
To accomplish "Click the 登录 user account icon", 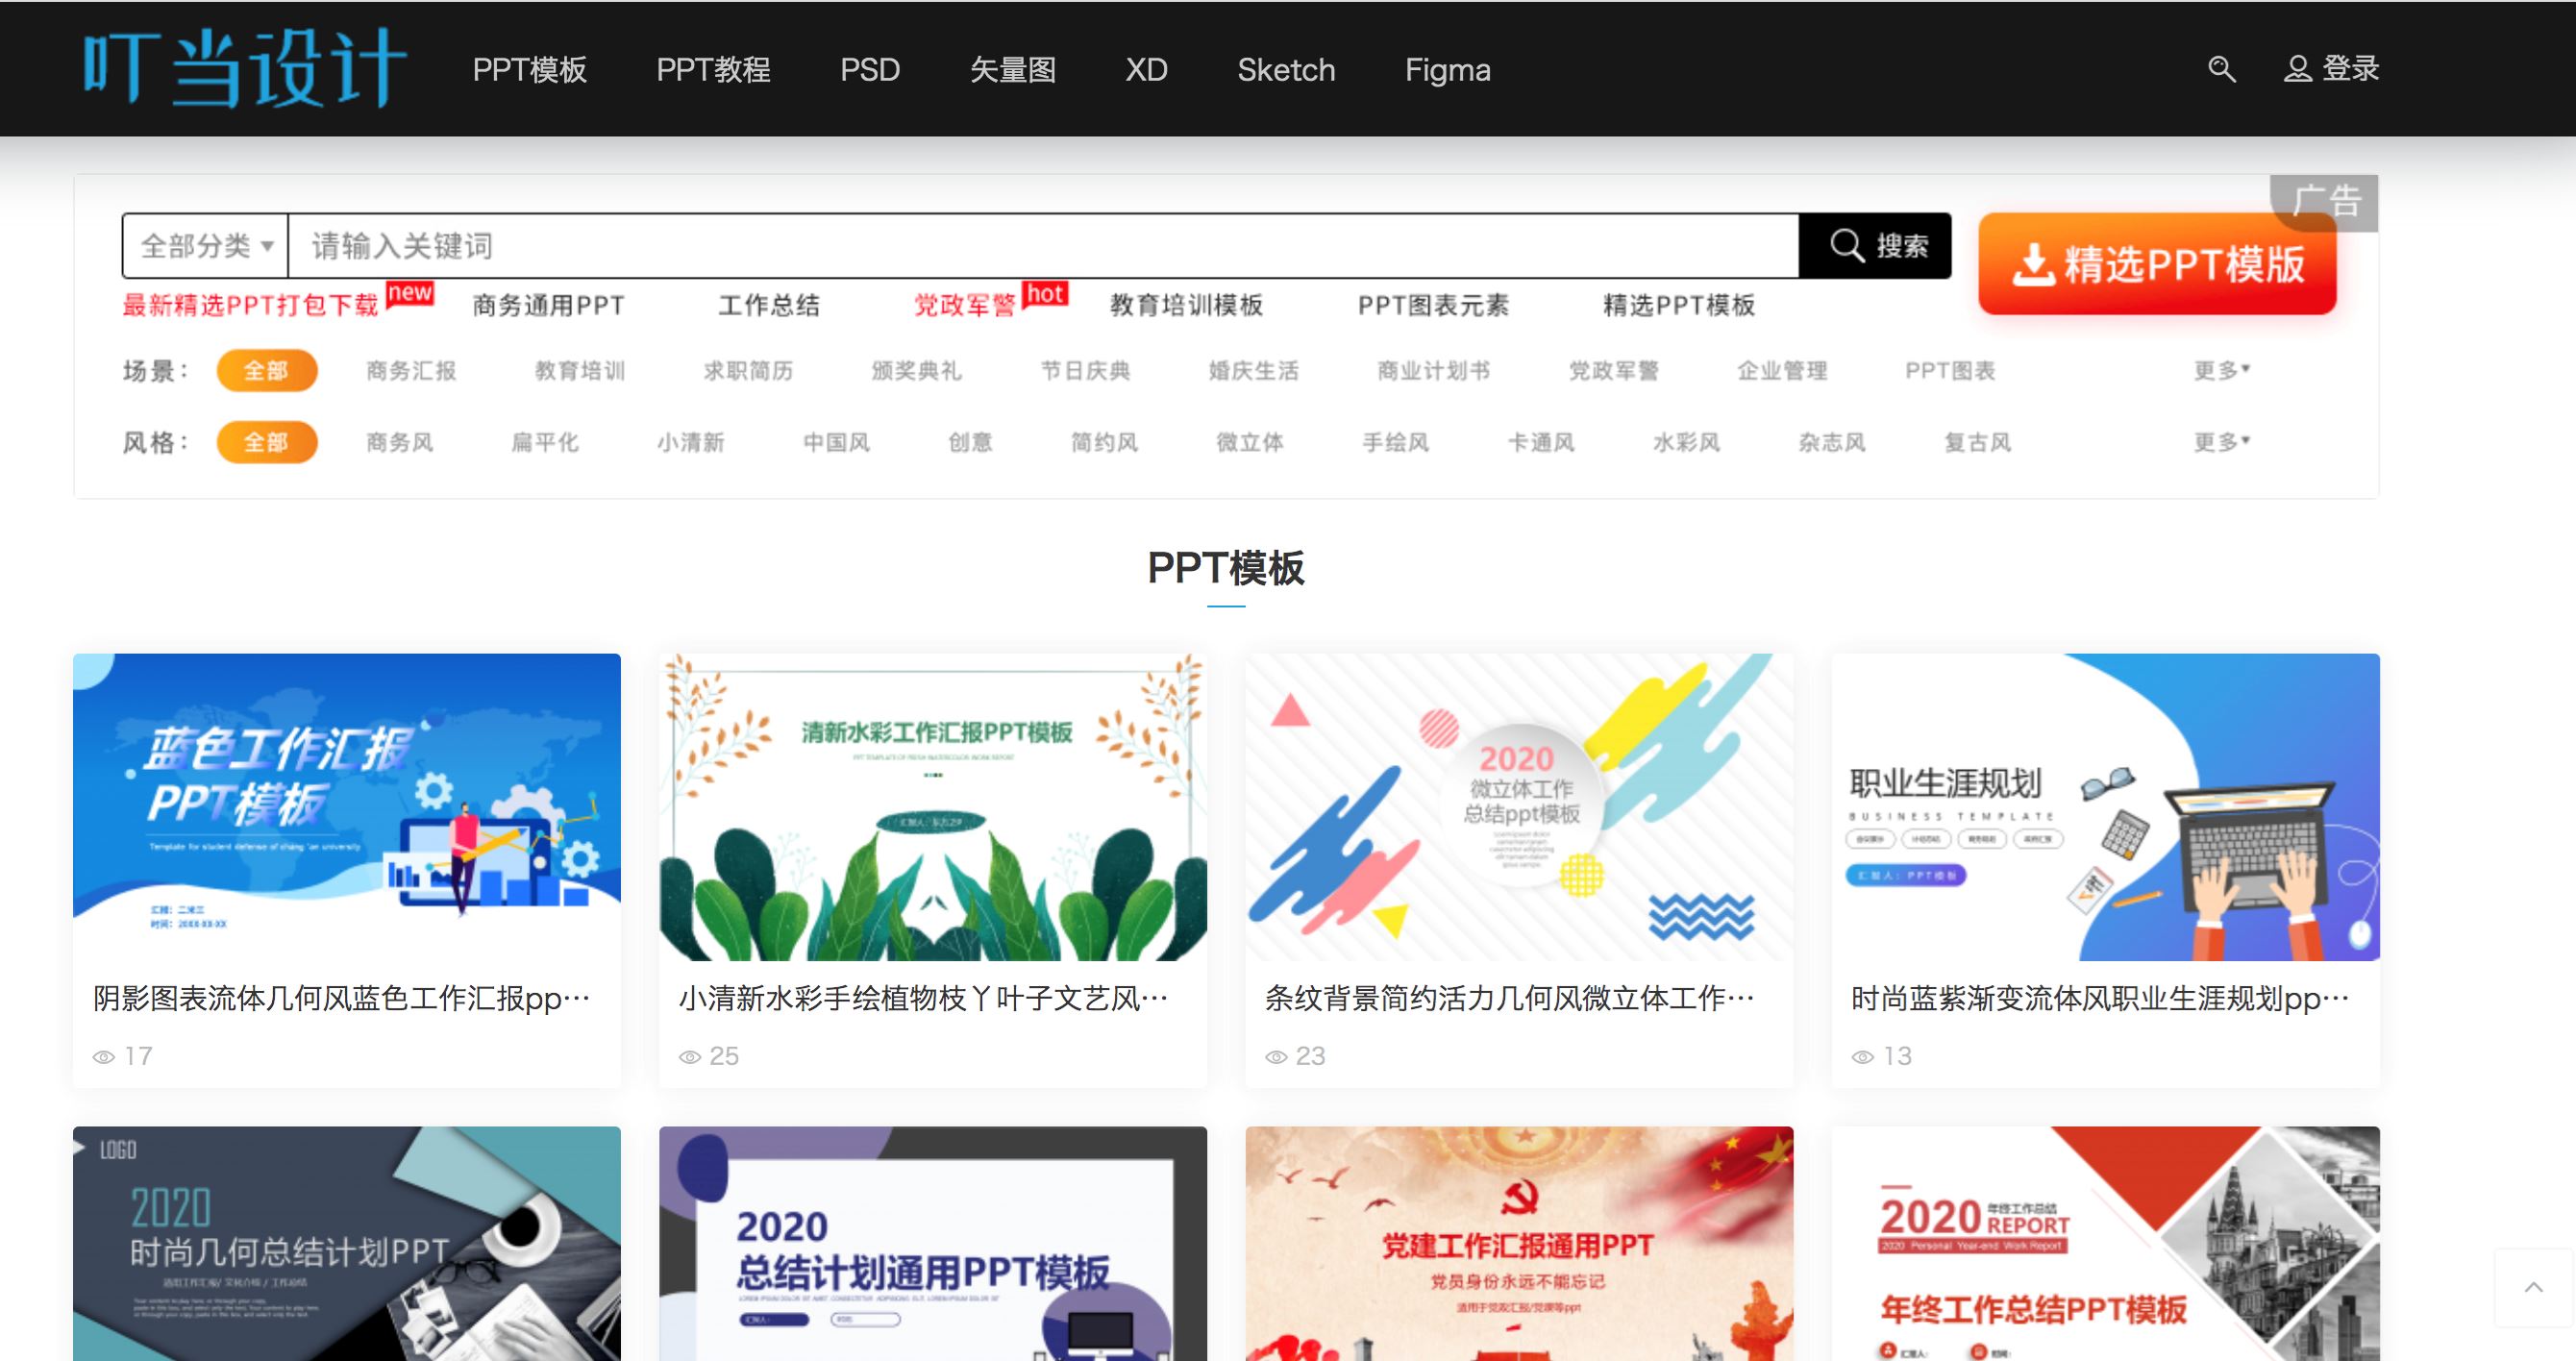I will (2297, 68).
